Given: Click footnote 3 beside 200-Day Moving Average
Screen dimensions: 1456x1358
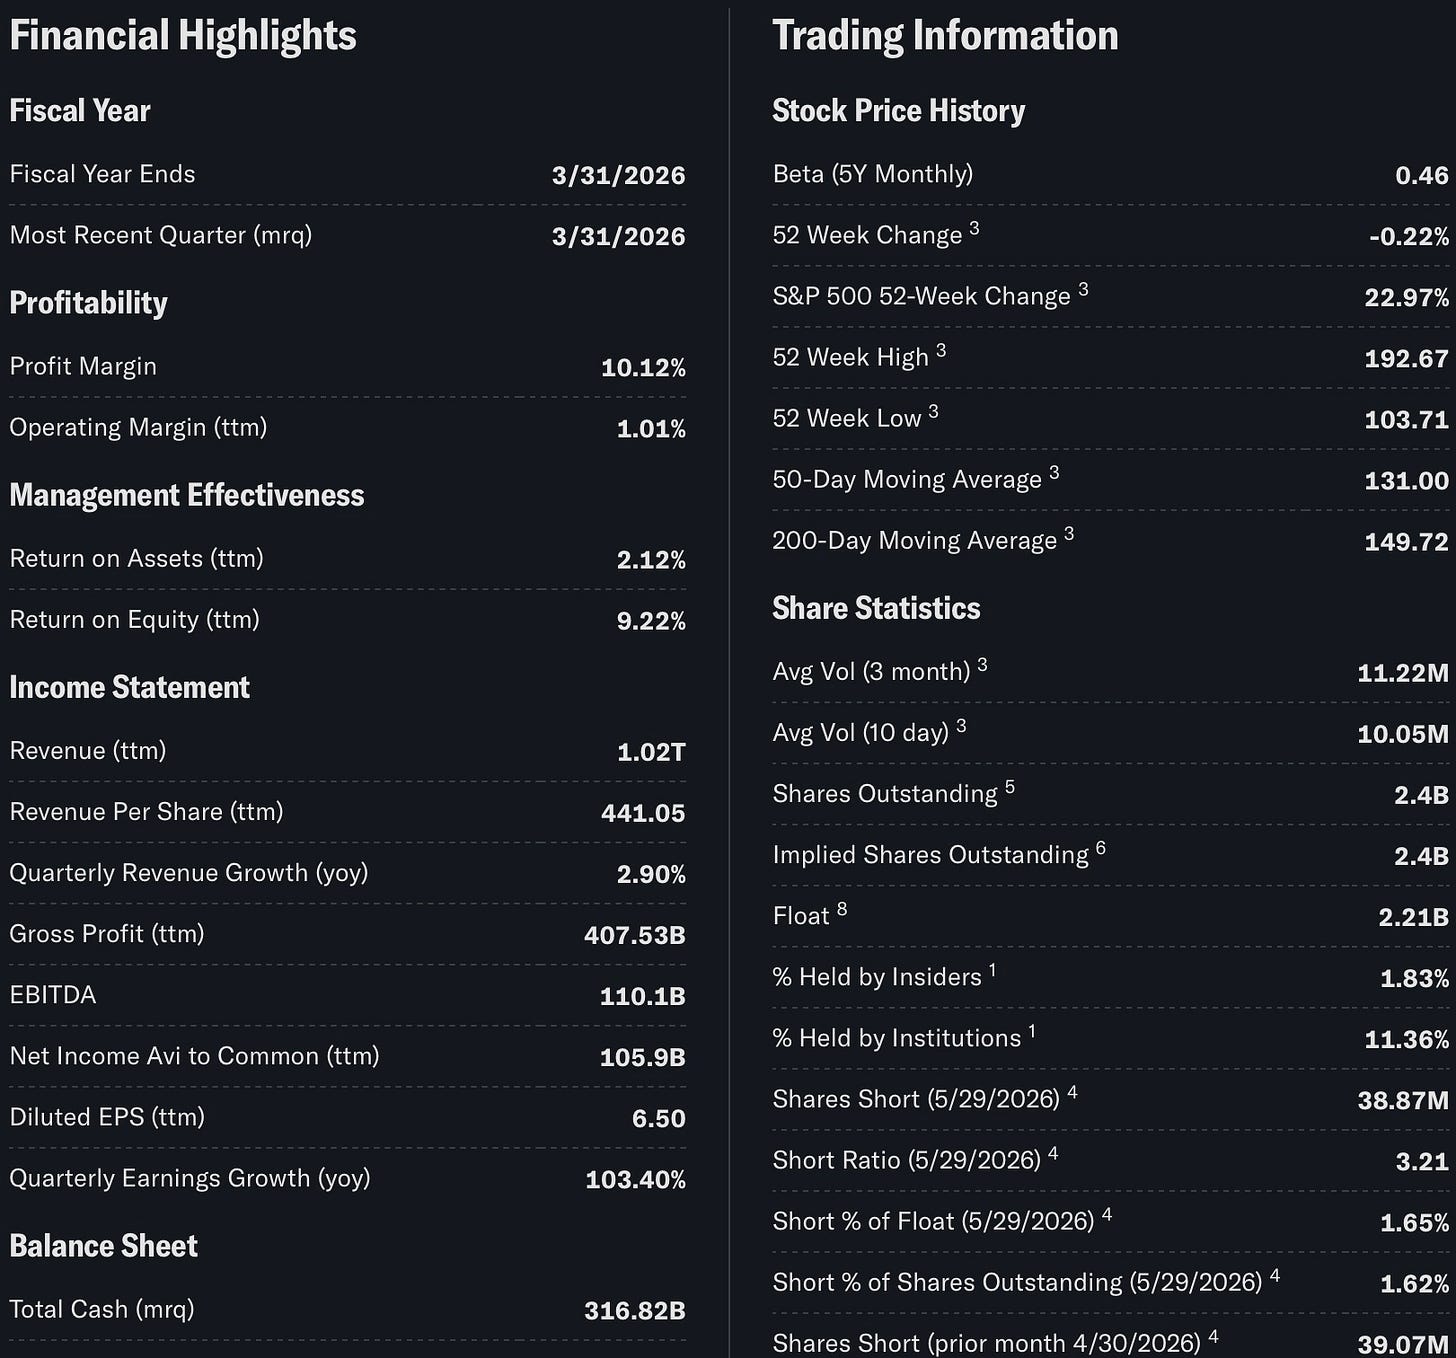Looking at the screenshot, I should [x=1069, y=533].
